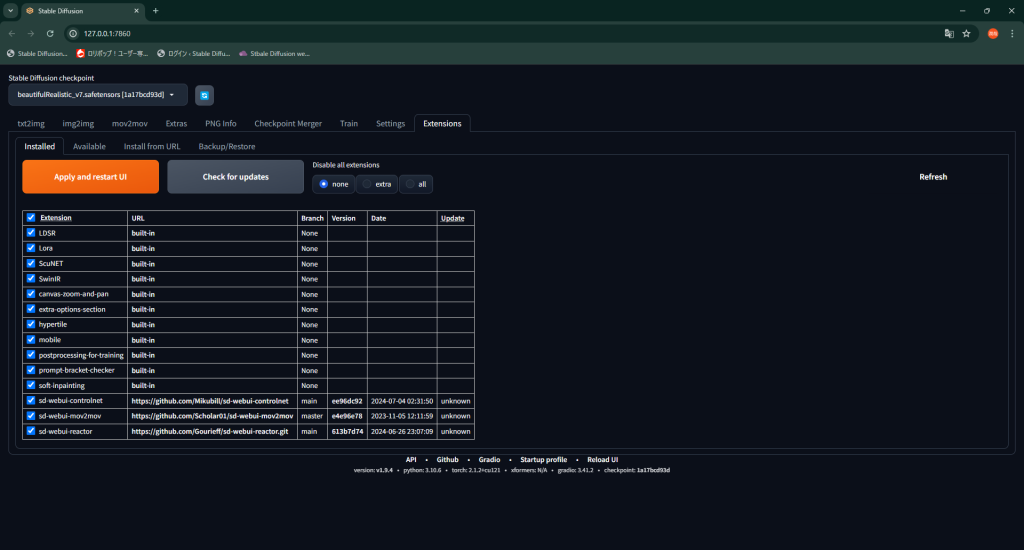Image resolution: width=1024 pixels, height=550 pixels.
Task: Click the Check for updates button
Action: 235,177
